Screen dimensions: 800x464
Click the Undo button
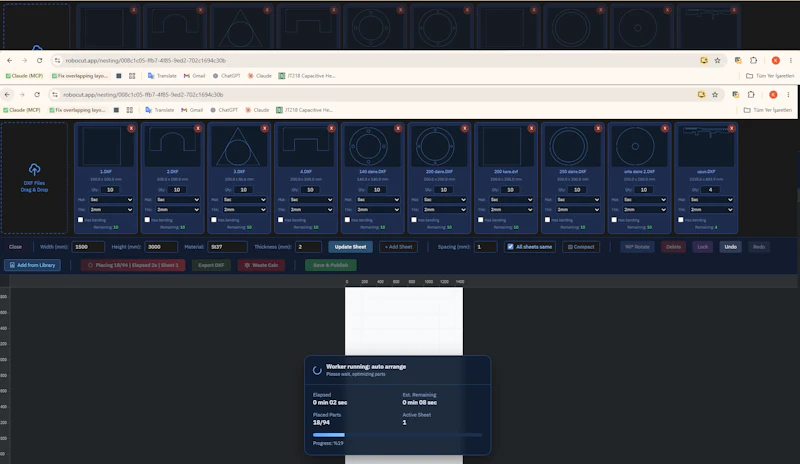731,247
